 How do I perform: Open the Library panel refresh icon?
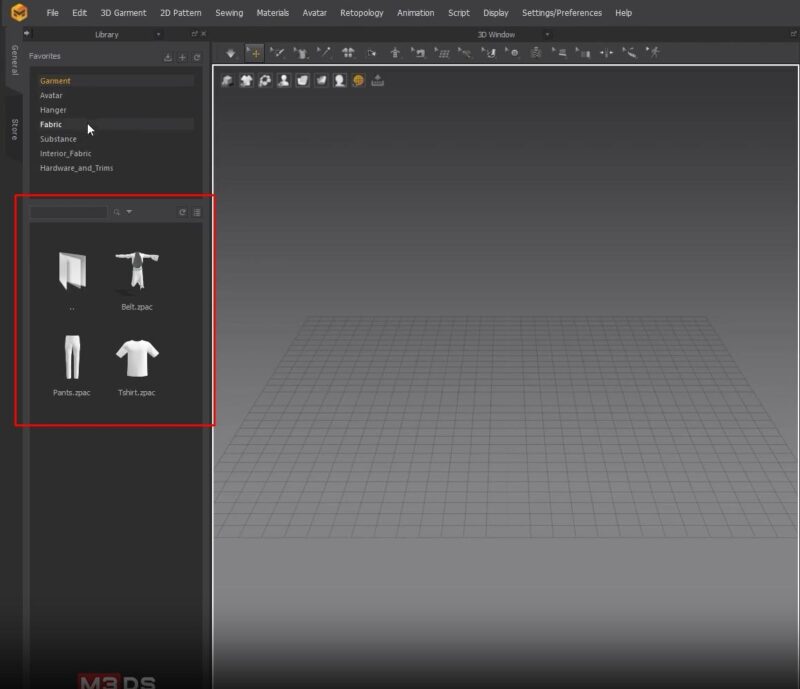coord(196,57)
